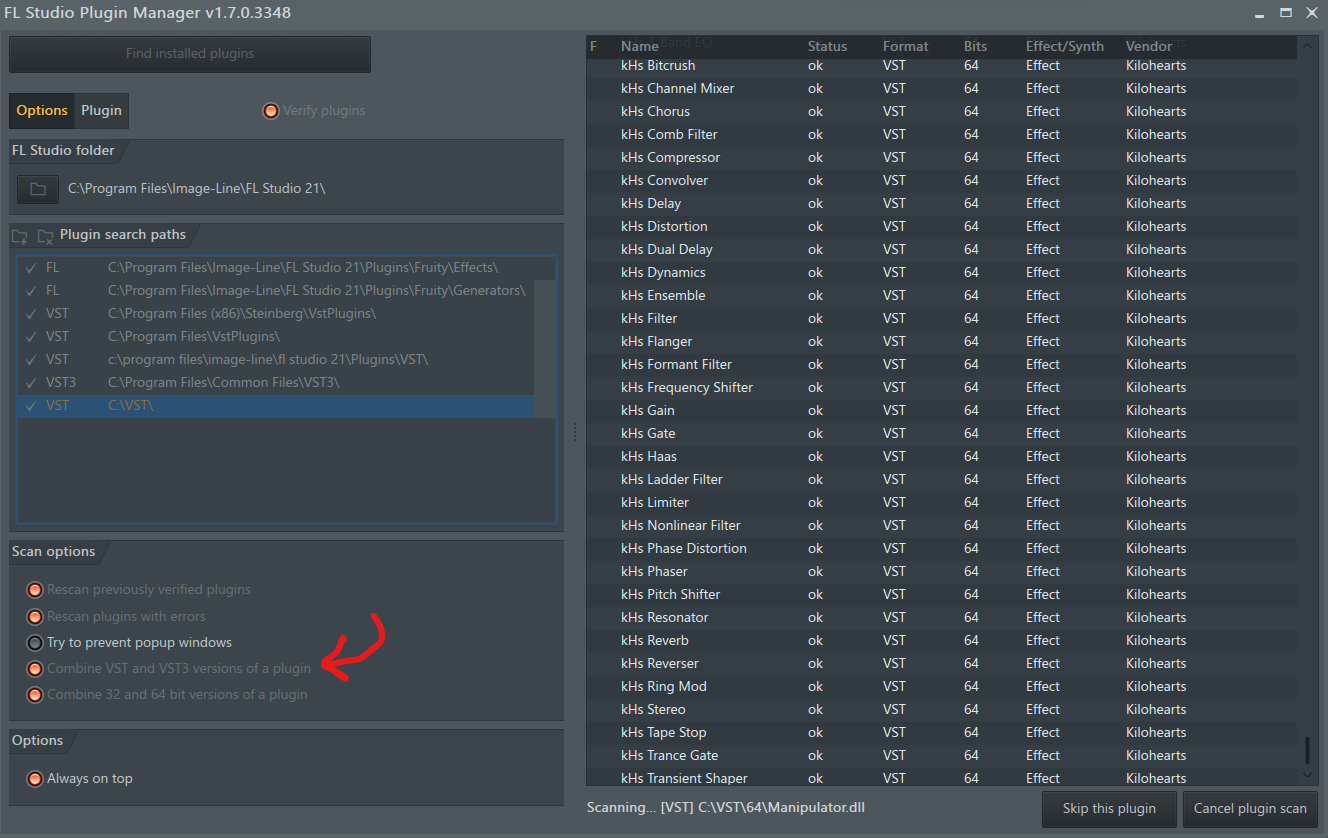Switch to the Options tab
Image resolution: width=1328 pixels, height=838 pixels.
(x=41, y=111)
